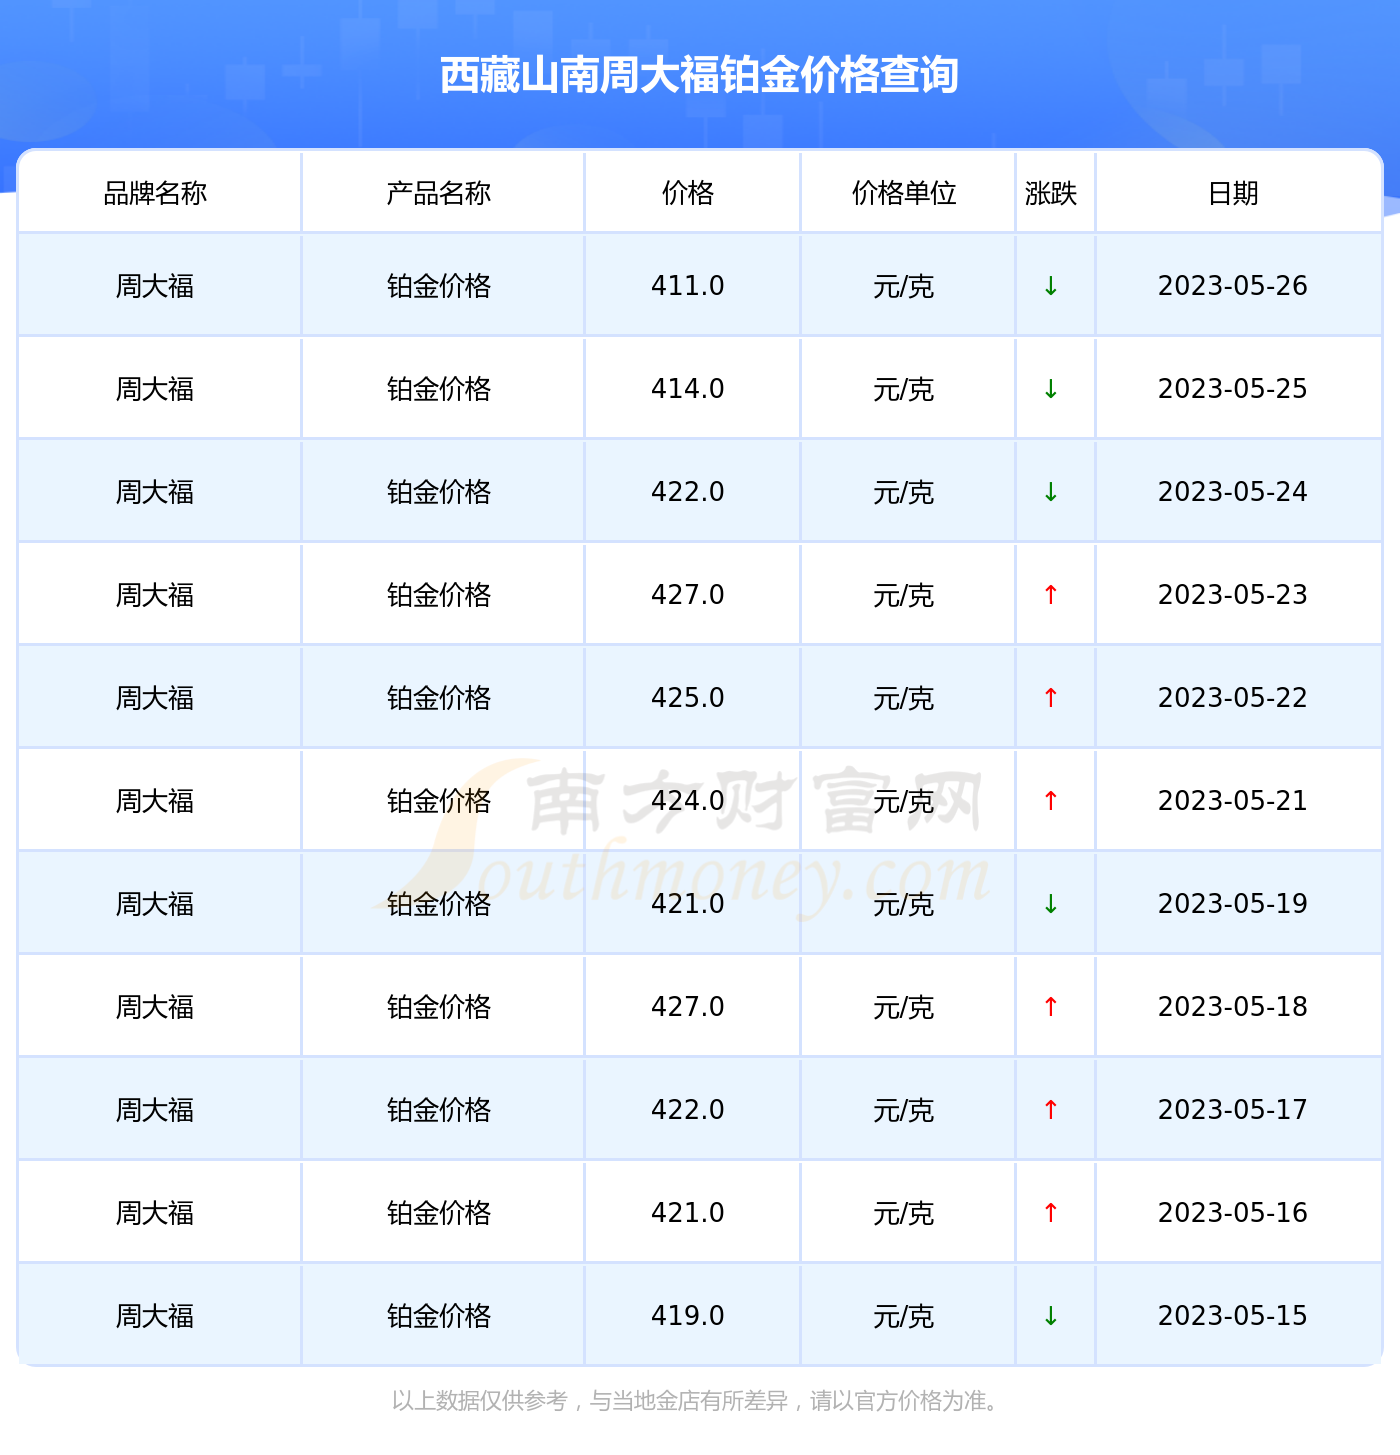The width and height of the screenshot is (1400, 1455).
Task: Click the date 2023-05-15
Action: pyautogui.click(x=1233, y=1316)
